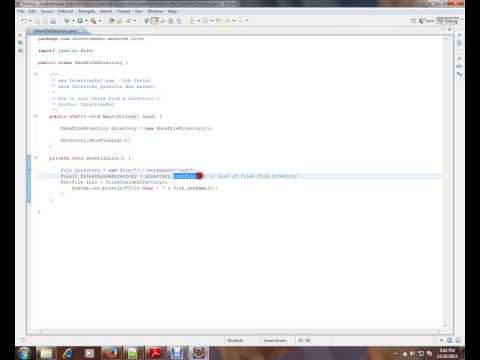Click the Previous Annotation toolbar icon
Image resolution: width=480 pixels, height=360 pixels.
click(206, 21)
